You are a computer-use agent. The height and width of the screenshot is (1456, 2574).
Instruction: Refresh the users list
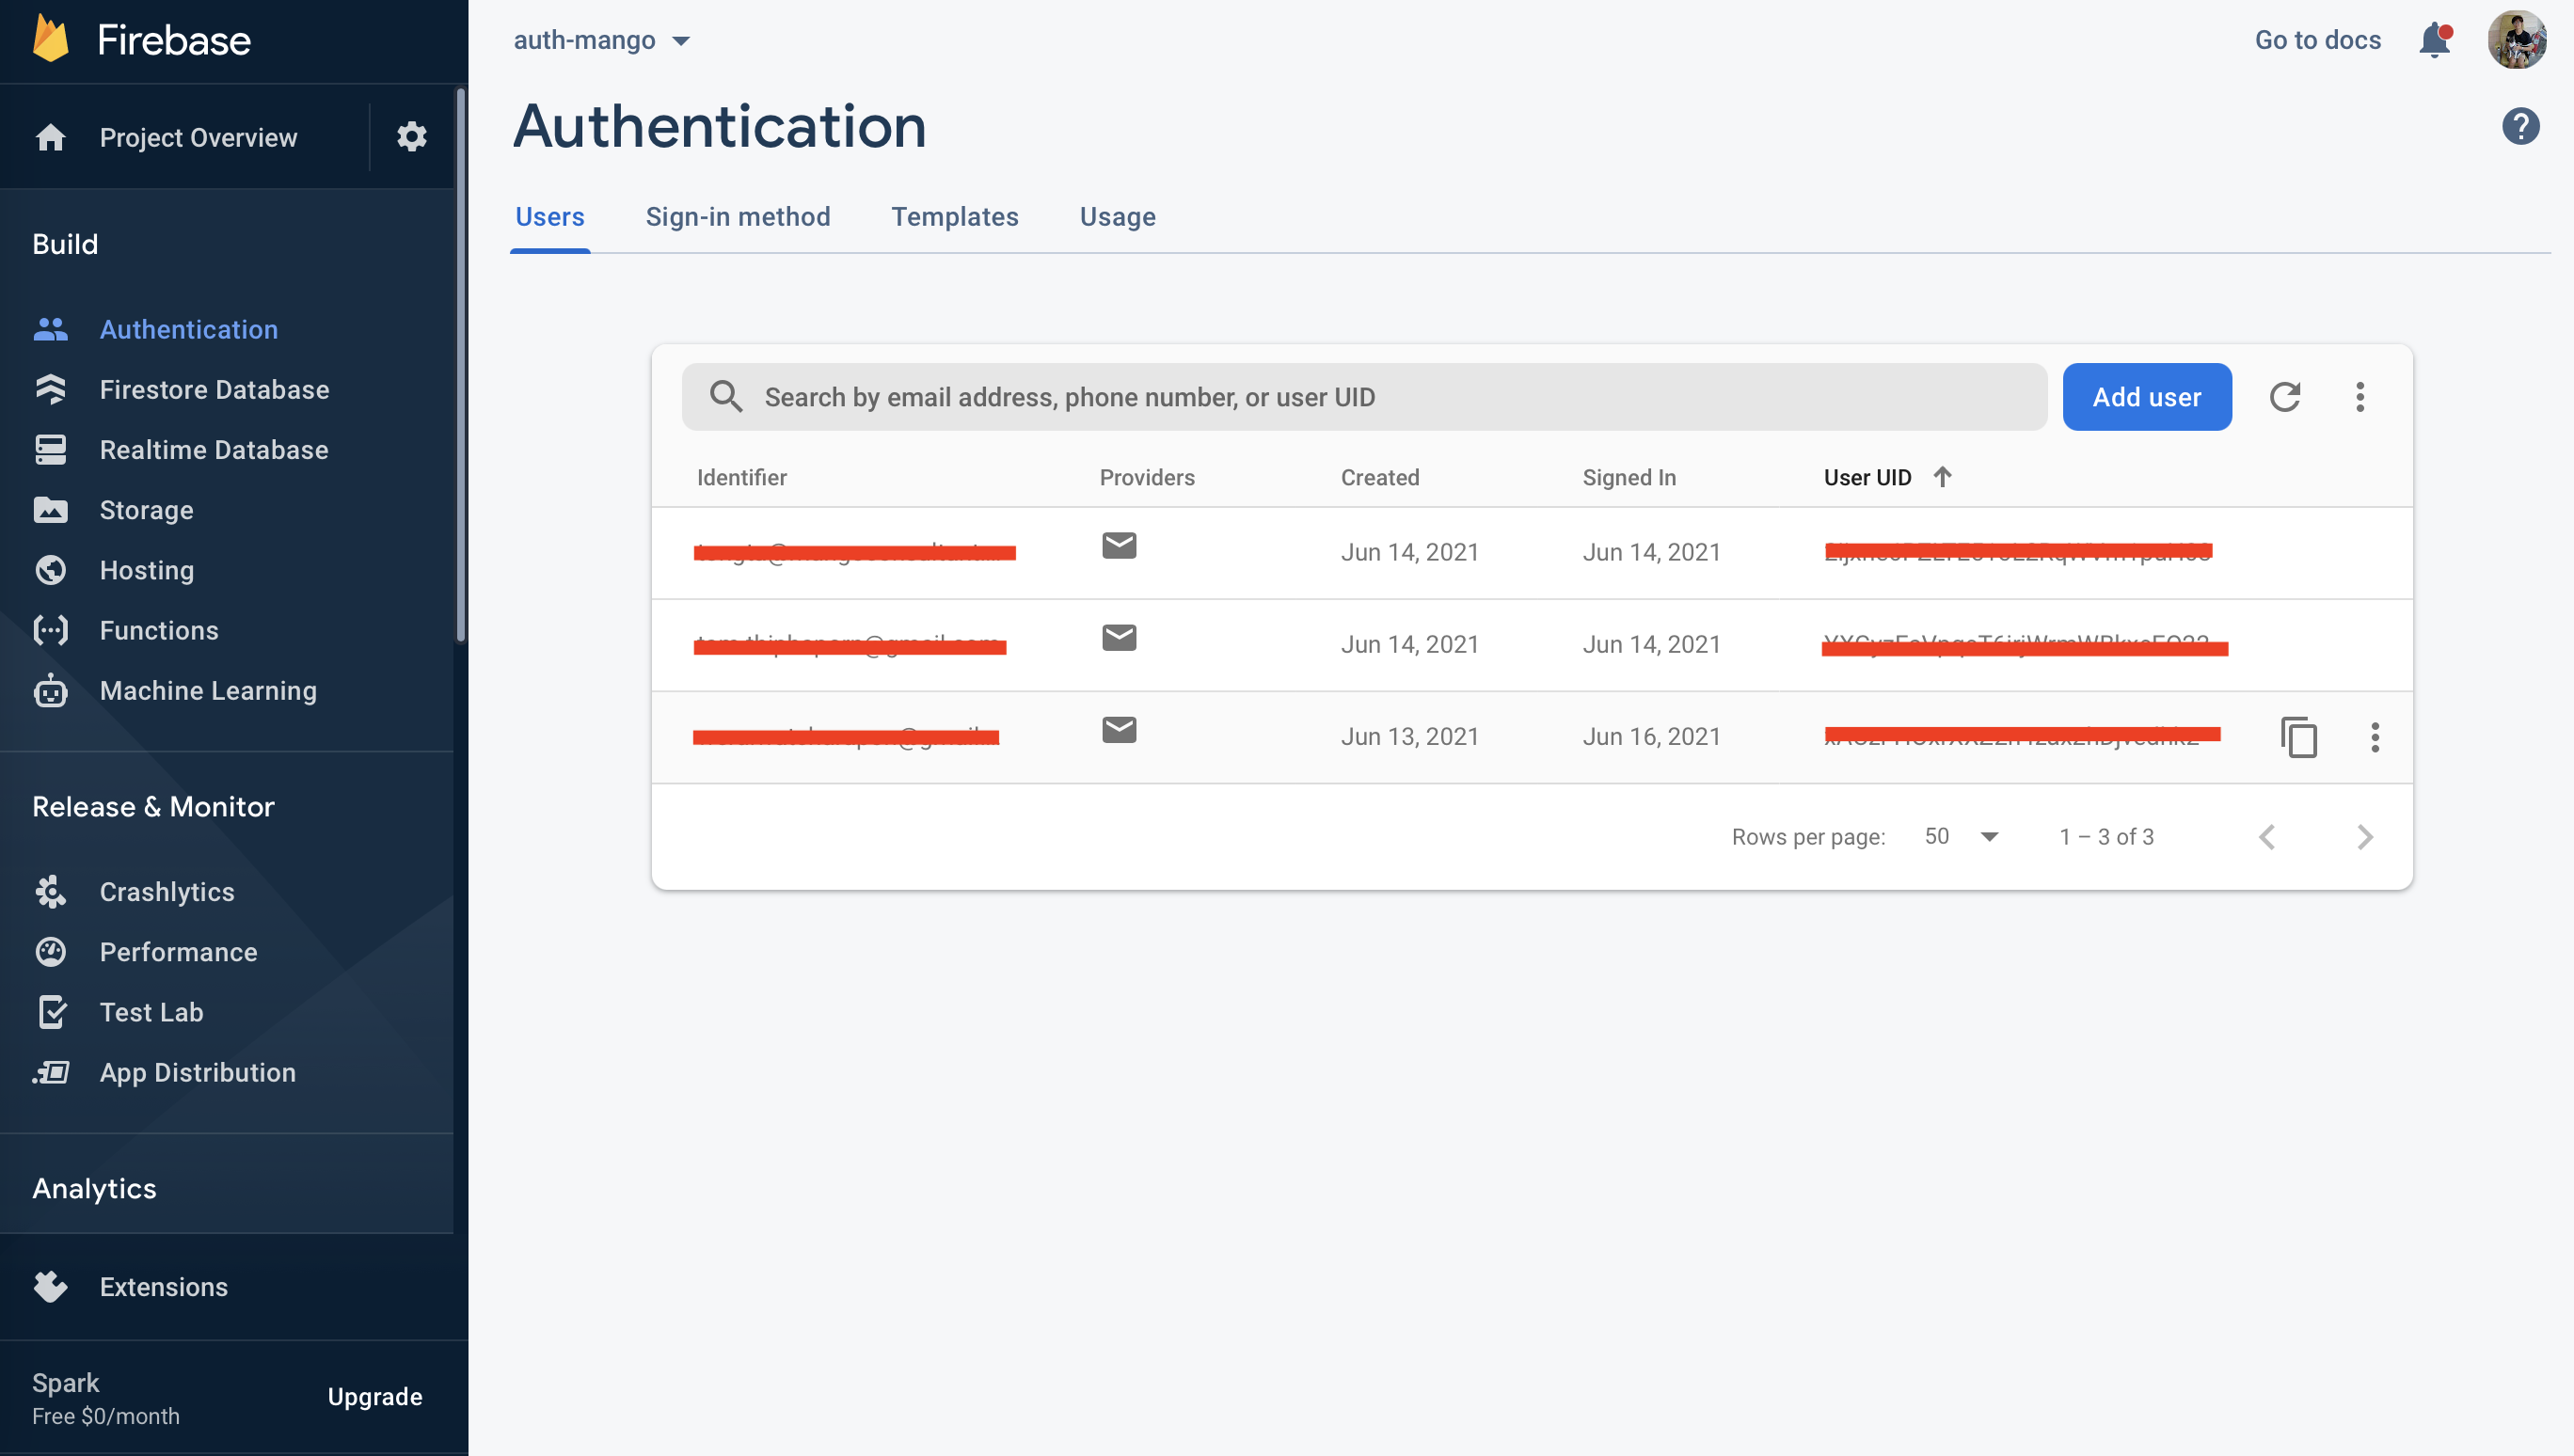pos(2284,397)
